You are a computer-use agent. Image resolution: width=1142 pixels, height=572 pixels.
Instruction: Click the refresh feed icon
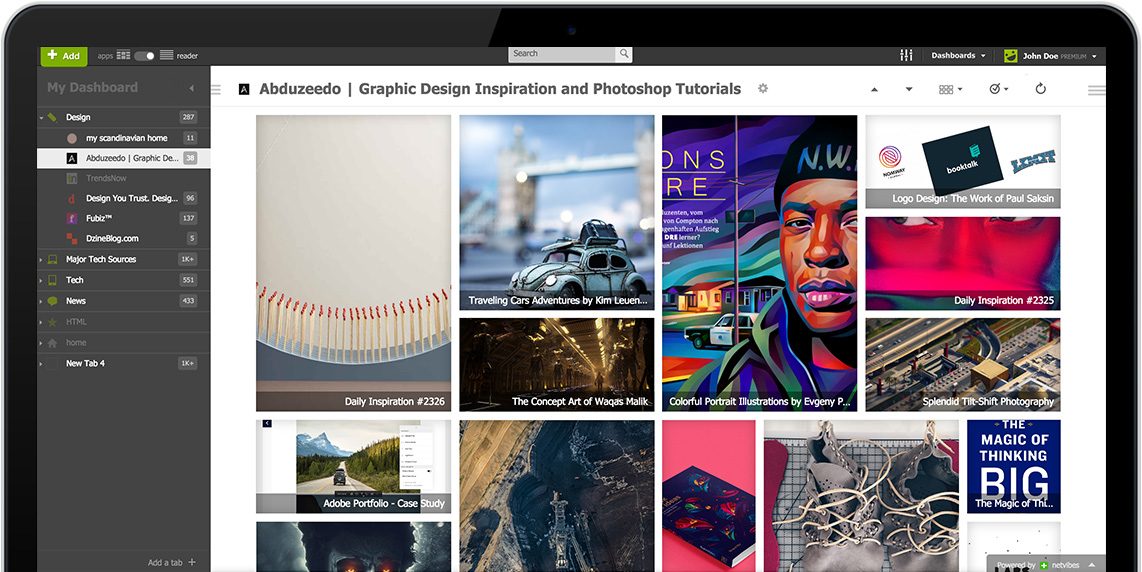[x=1040, y=89]
